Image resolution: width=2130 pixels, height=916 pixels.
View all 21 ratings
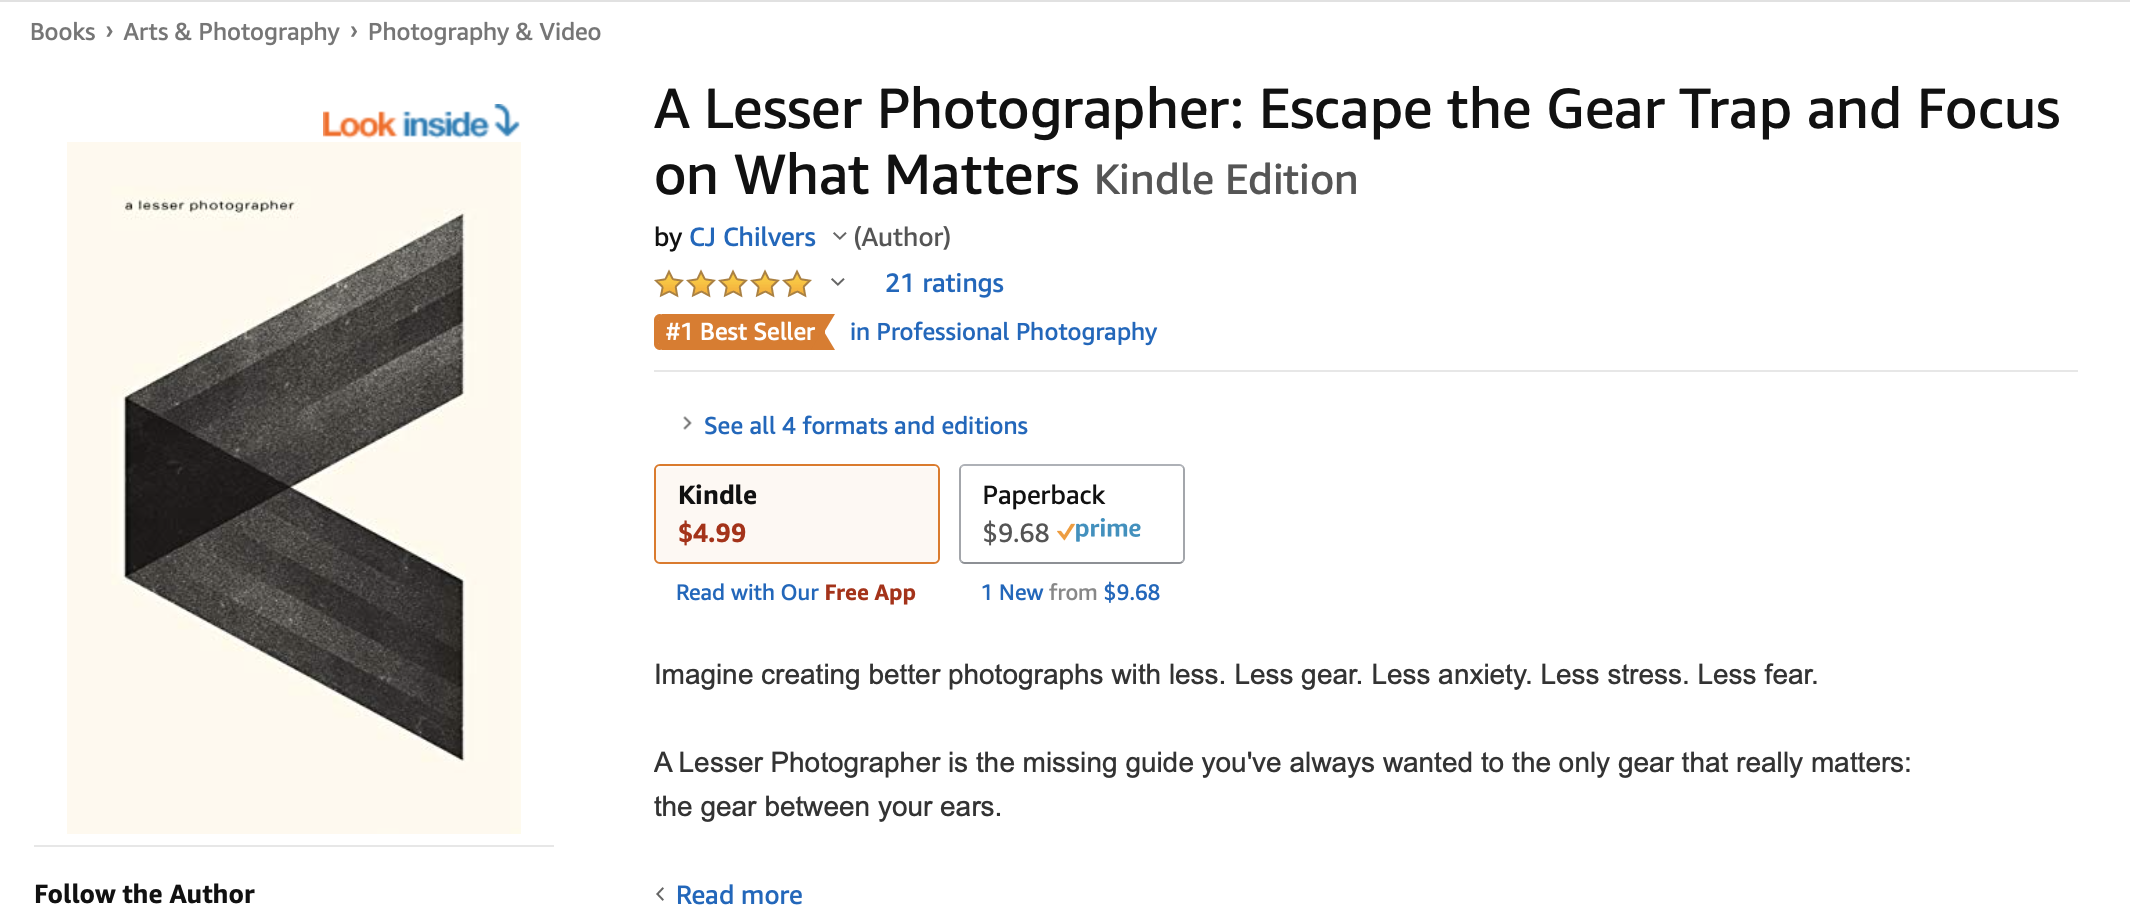[x=942, y=283]
